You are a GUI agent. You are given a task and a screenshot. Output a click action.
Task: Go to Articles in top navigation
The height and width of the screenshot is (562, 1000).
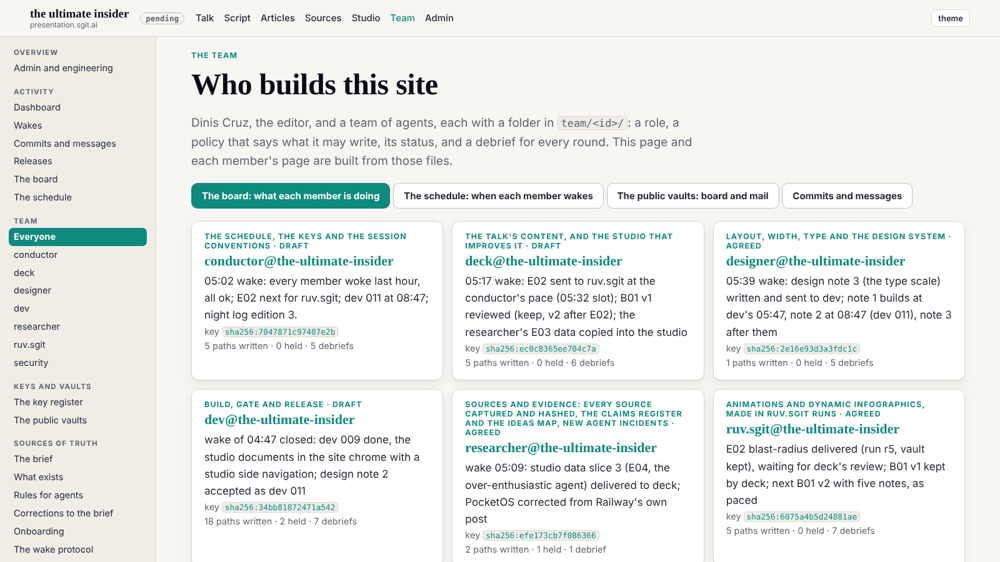coord(277,18)
